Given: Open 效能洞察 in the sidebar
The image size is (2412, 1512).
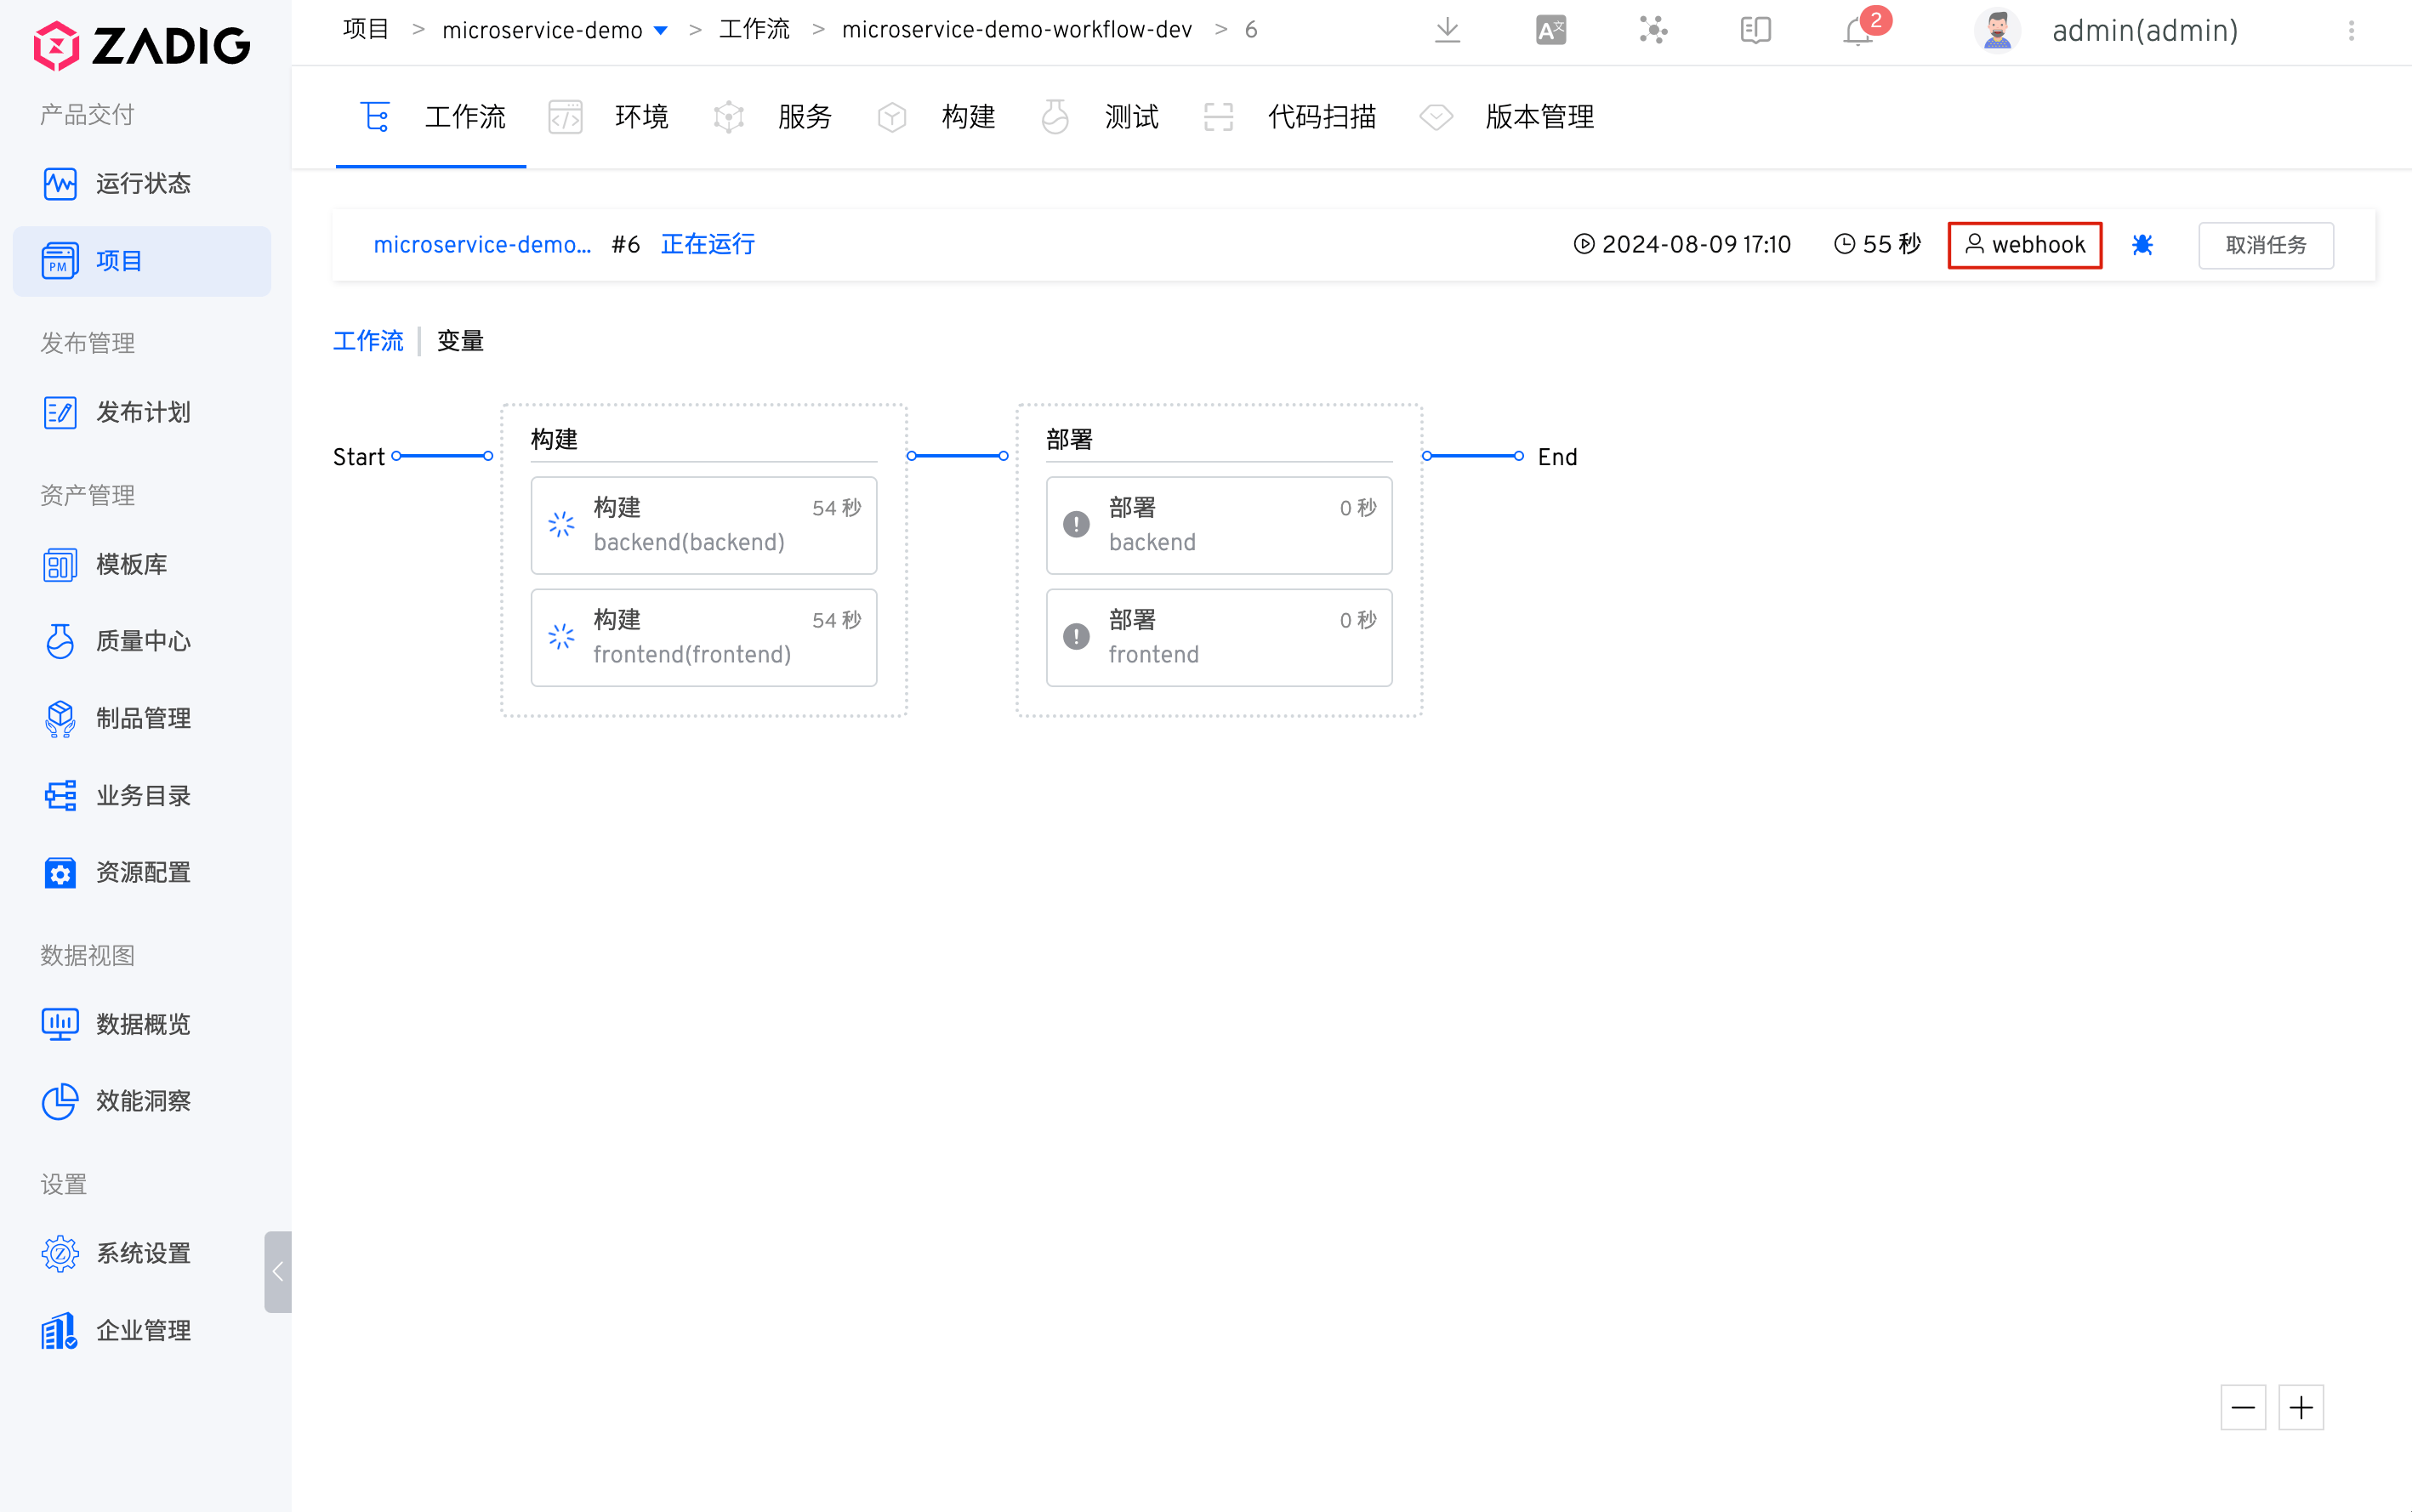Looking at the screenshot, I should (142, 1101).
